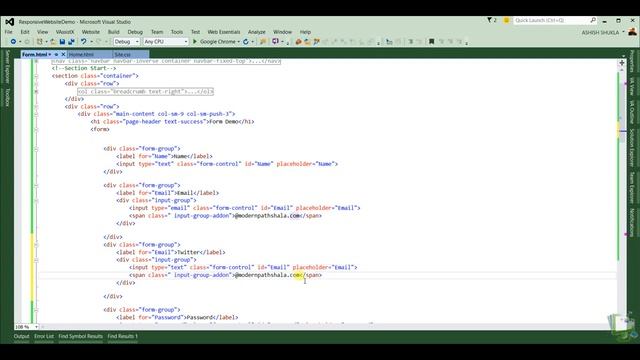This screenshot has height=360, width=640.
Task: Close the Form.html tab
Action: point(63,54)
